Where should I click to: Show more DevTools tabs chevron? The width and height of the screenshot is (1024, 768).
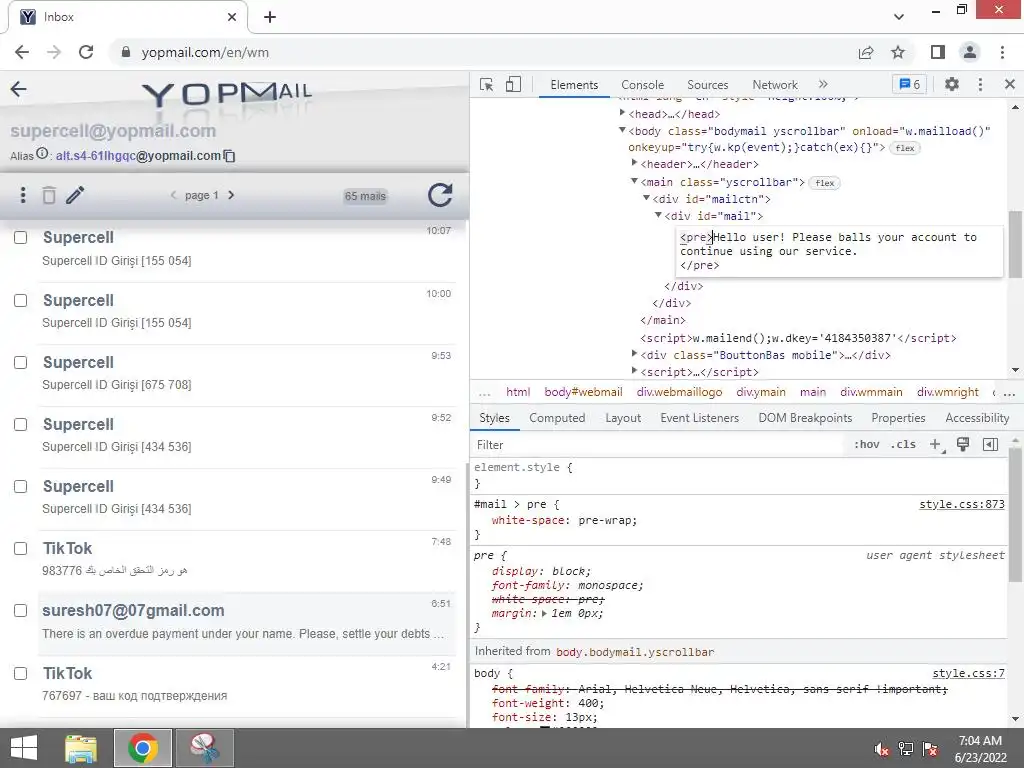point(823,84)
